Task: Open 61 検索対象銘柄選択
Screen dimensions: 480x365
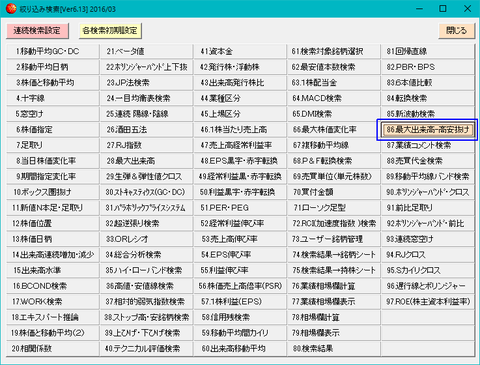Action: 334,51
